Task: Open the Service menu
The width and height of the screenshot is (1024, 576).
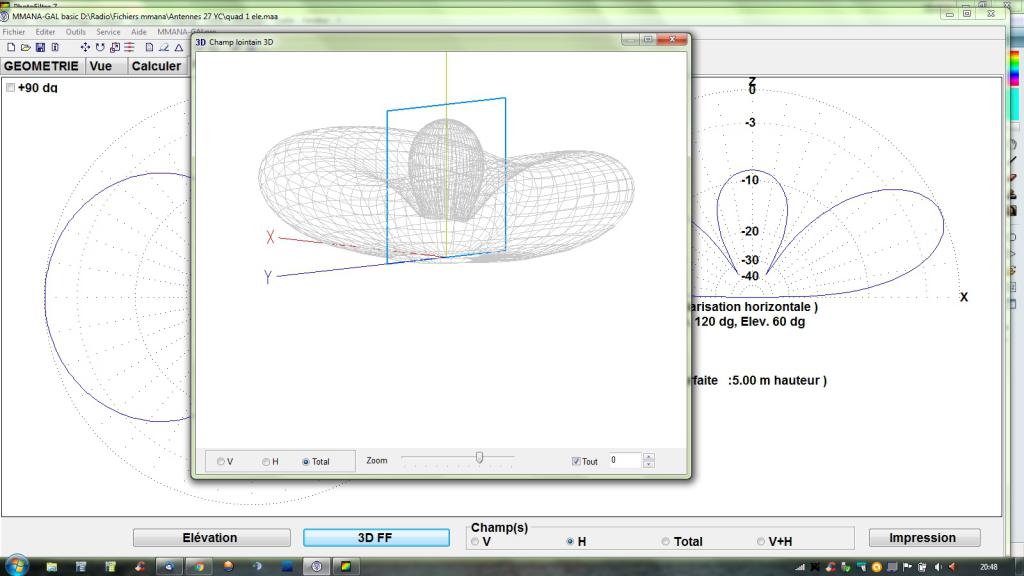Action: (x=108, y=32)
